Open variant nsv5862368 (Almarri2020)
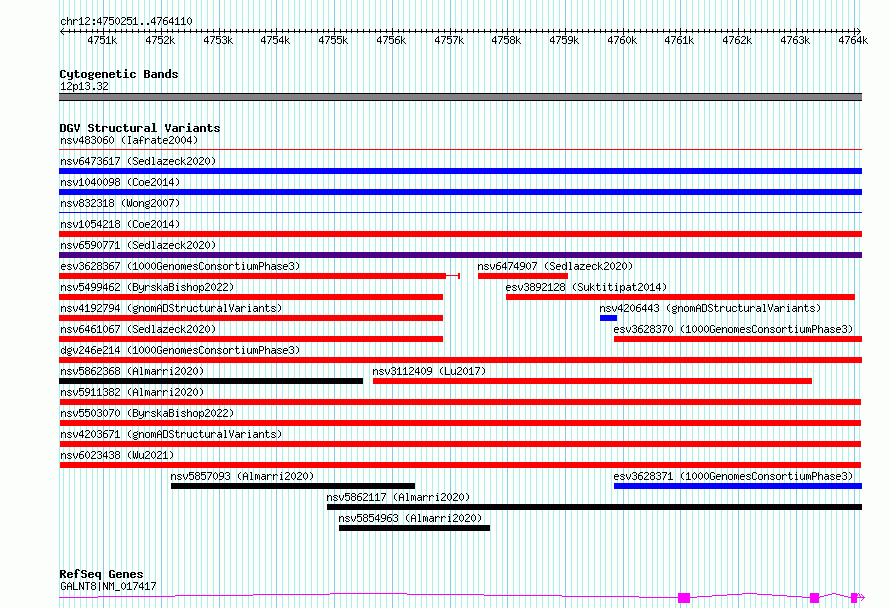 132,371
